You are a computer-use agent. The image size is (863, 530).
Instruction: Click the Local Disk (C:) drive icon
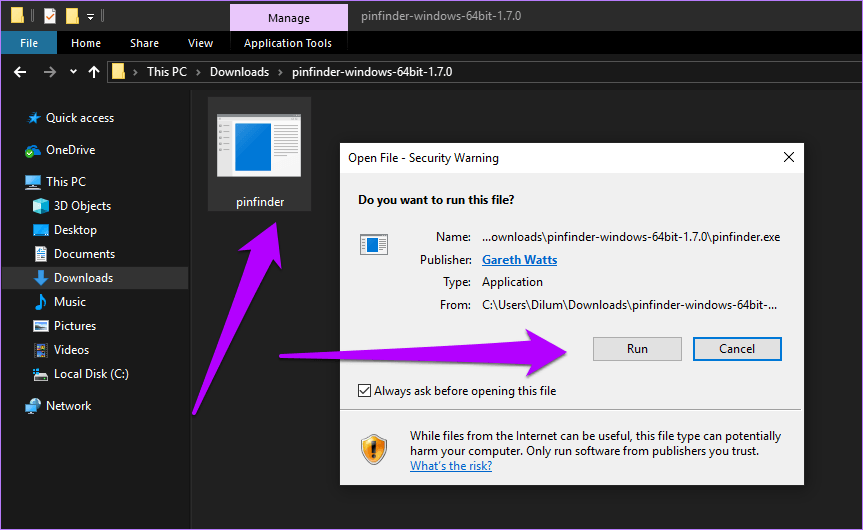[x=41, y=374]
